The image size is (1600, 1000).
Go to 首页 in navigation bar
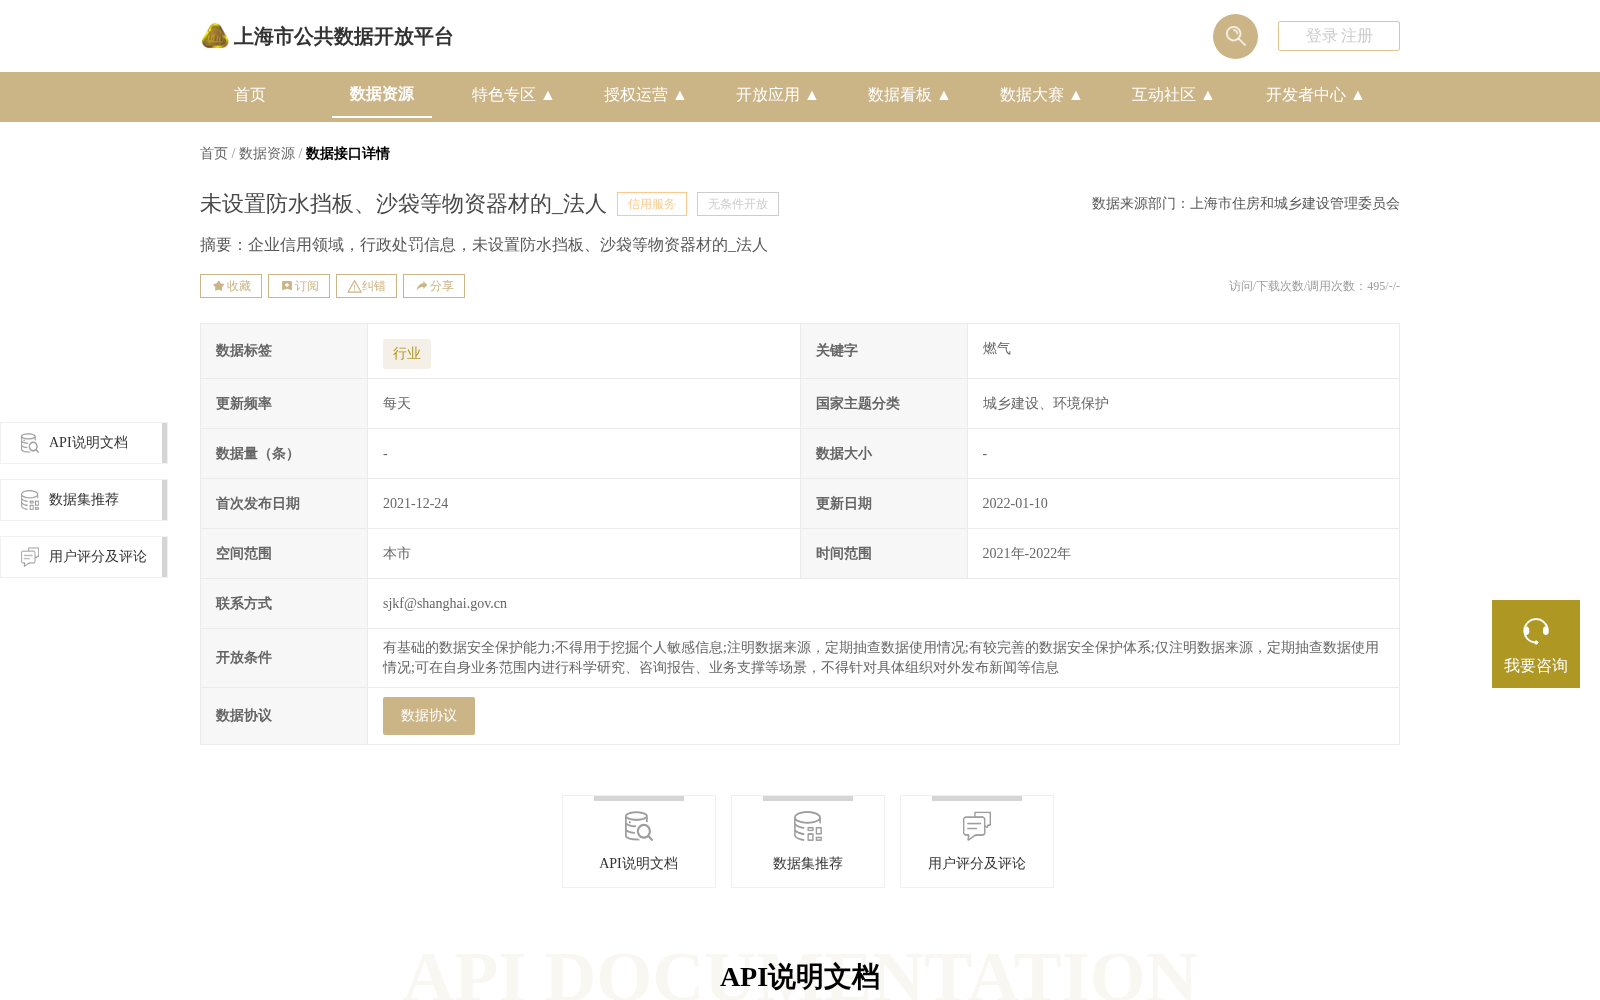tap(250, 95)
